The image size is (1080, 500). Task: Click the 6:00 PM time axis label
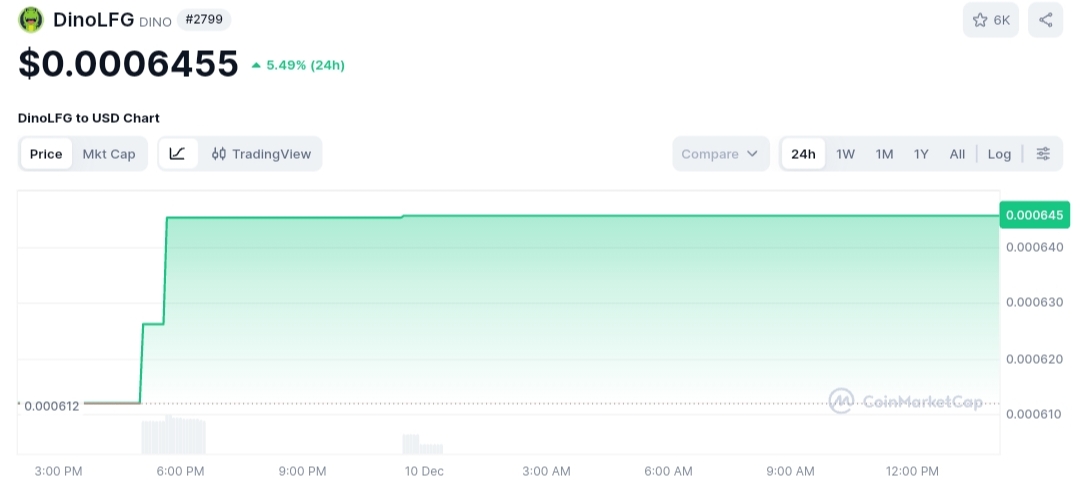click(180, 472)
